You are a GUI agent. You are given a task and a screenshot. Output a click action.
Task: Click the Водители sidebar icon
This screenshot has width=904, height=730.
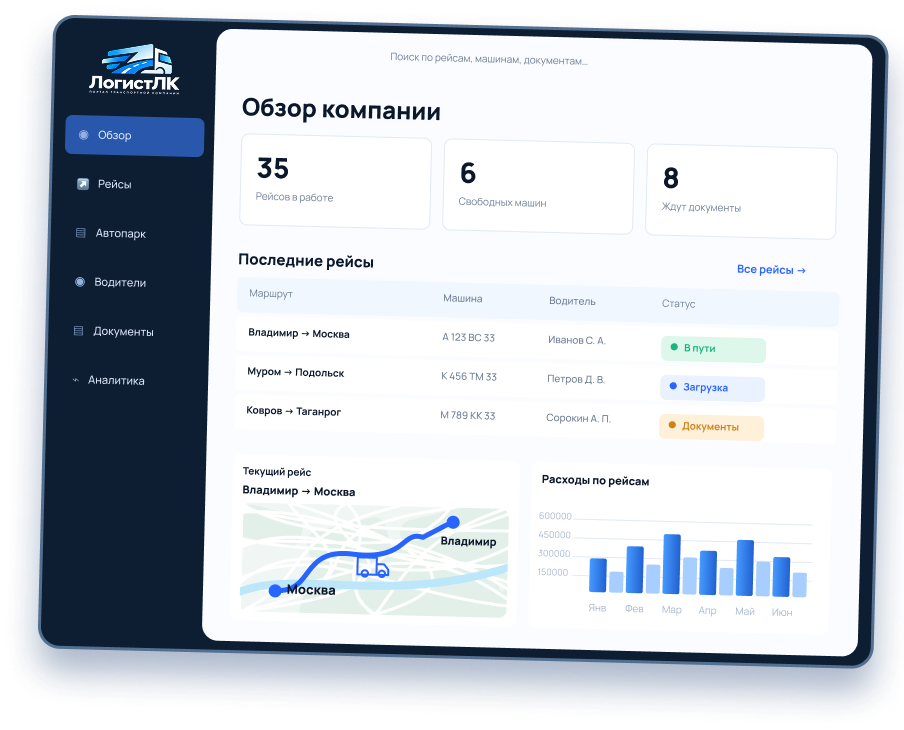click(80, 282)
